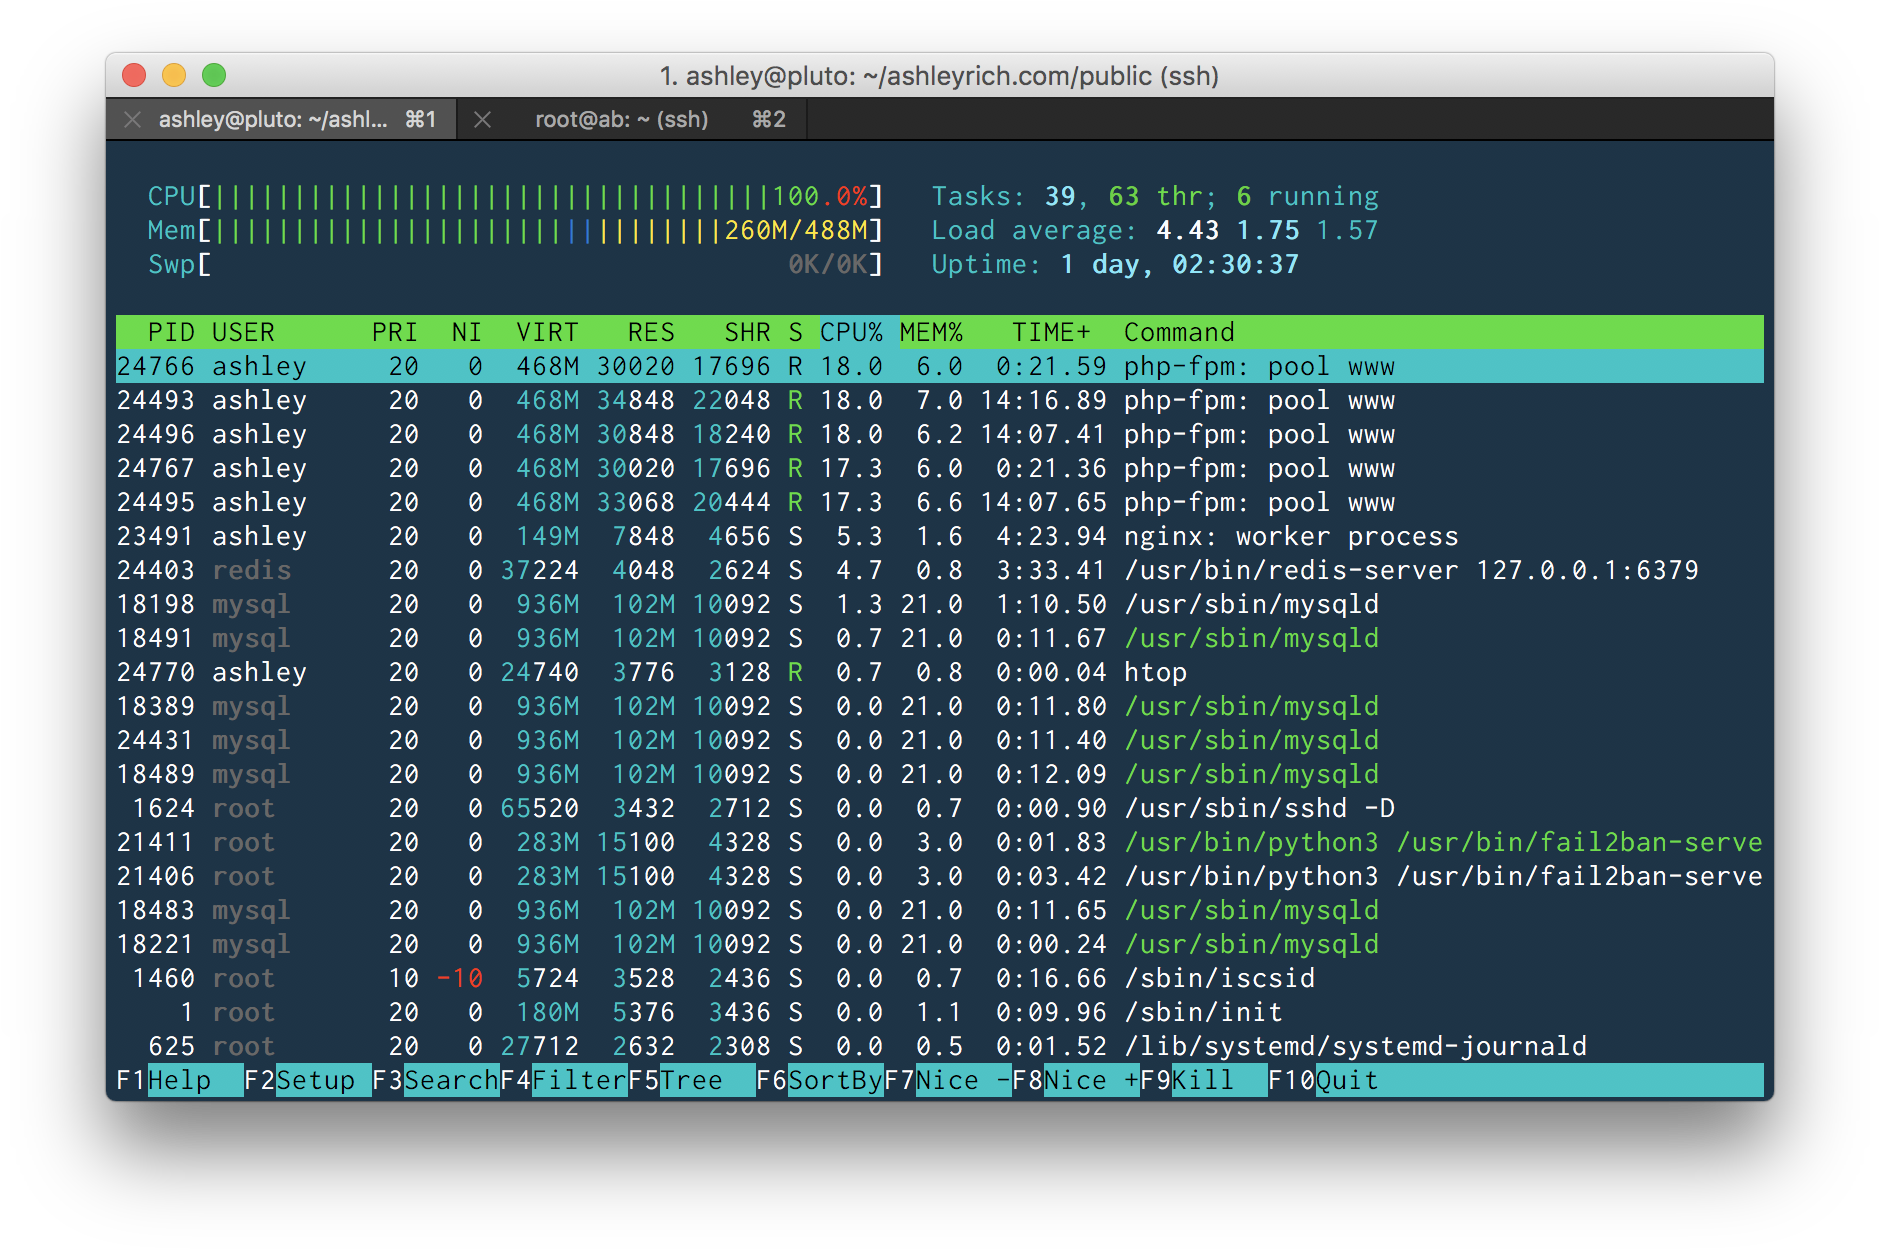Sort by the MEM% column header
The image size is (1879, 1249).
[x=931, y=333]
